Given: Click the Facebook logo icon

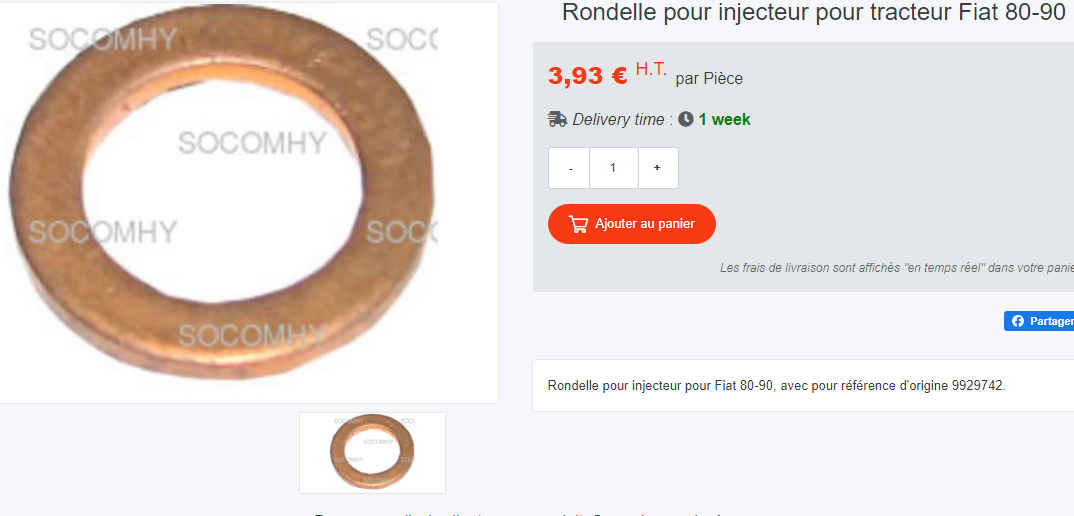Looking at the screenshot, I should (x=1018, y=321).
